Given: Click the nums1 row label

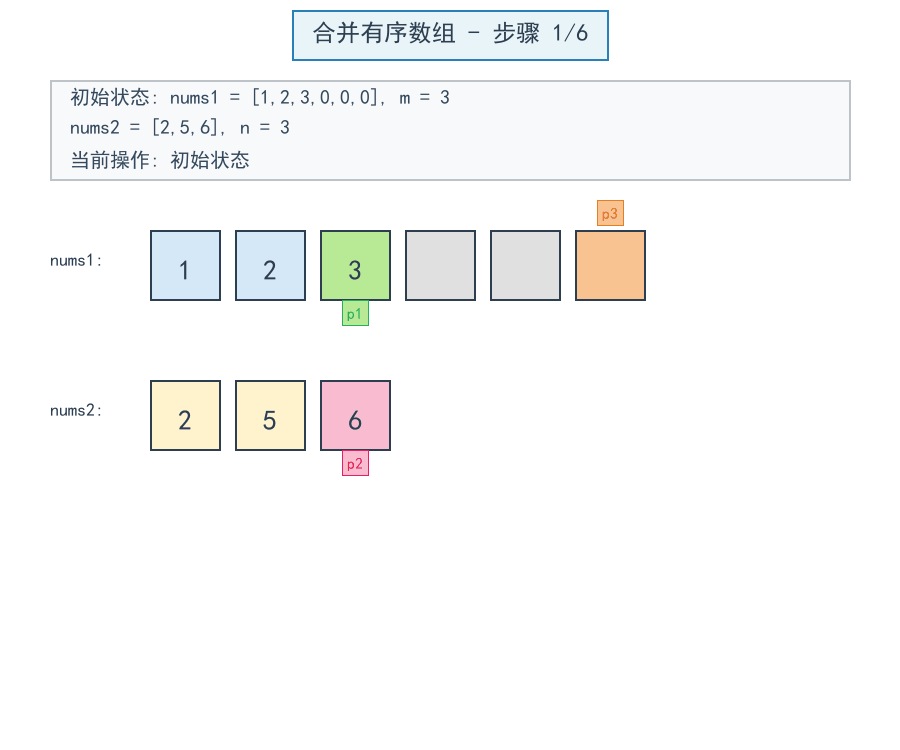Looking at the screenshot, I should (76, 261).
